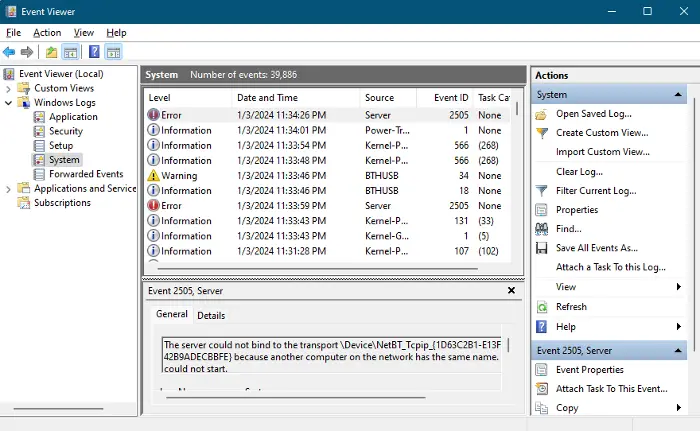Screen dimensions: 700x431
Task: Close the Event 2505 preview pane
Action: 512,290
